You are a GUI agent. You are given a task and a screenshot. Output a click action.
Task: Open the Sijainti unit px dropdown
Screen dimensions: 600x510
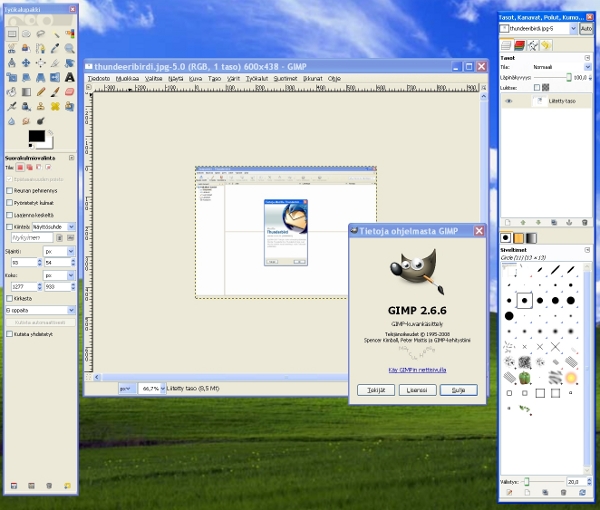(59, 251)
